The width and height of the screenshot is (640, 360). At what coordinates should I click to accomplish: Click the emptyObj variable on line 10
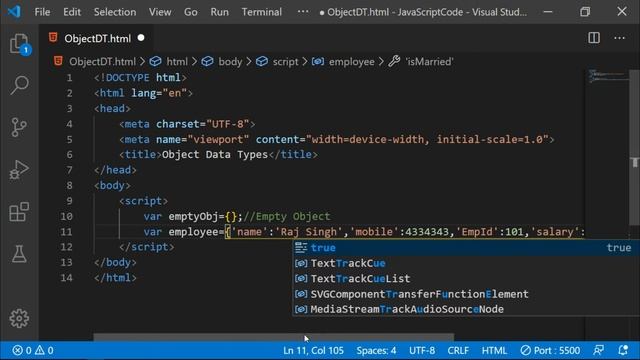[193, 216]
